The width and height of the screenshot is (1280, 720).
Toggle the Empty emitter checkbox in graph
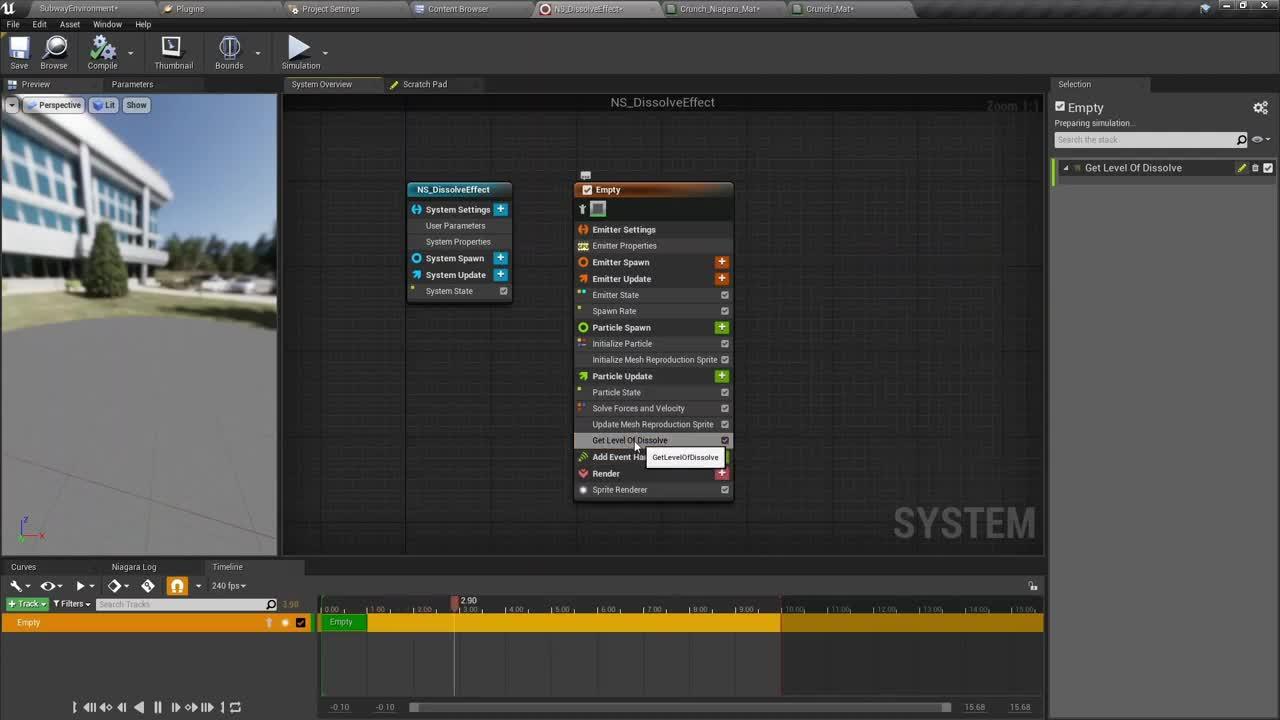pyautogui.click(x=587, y=190)
